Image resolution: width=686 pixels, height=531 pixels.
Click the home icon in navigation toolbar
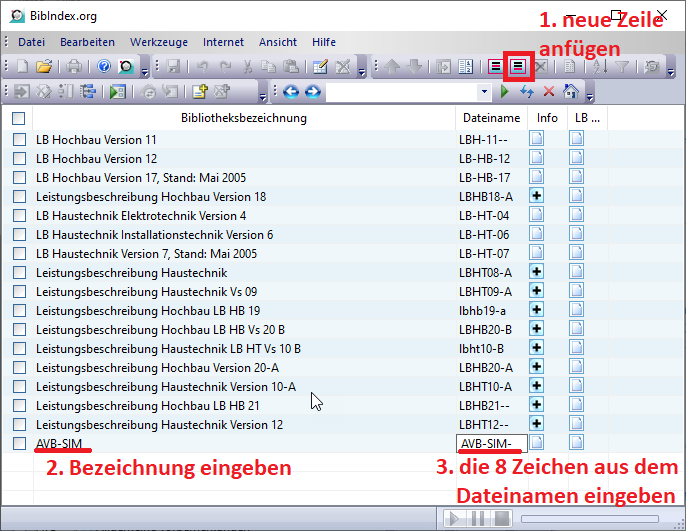570,92
